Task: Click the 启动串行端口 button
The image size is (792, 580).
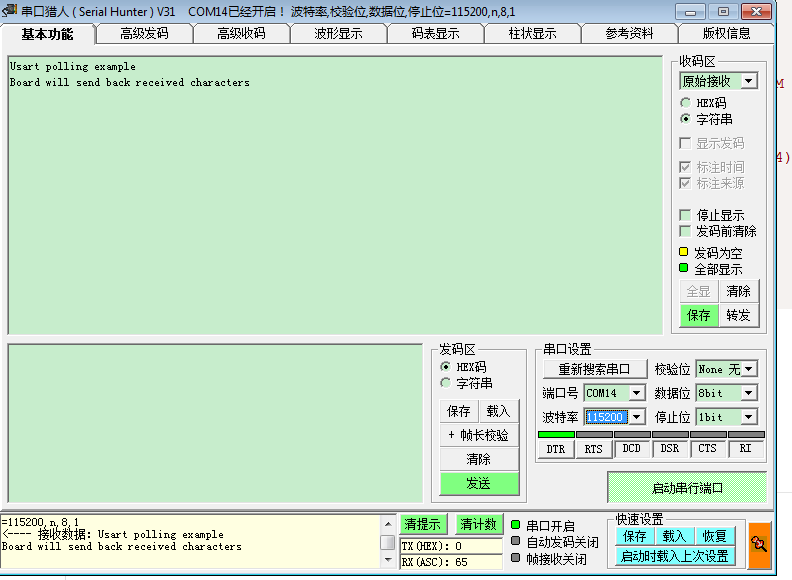Action: pyautogui.click(x=687, y=488)
